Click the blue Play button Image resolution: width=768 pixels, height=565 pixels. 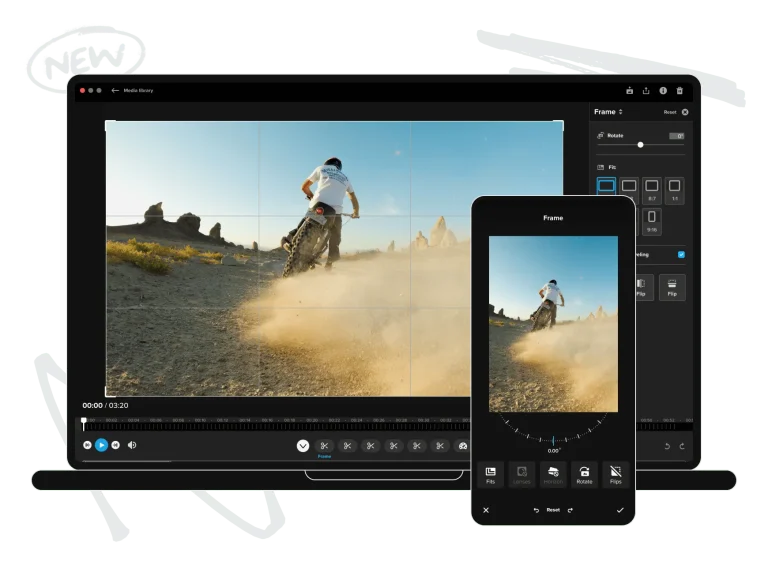tap(101, 445)
